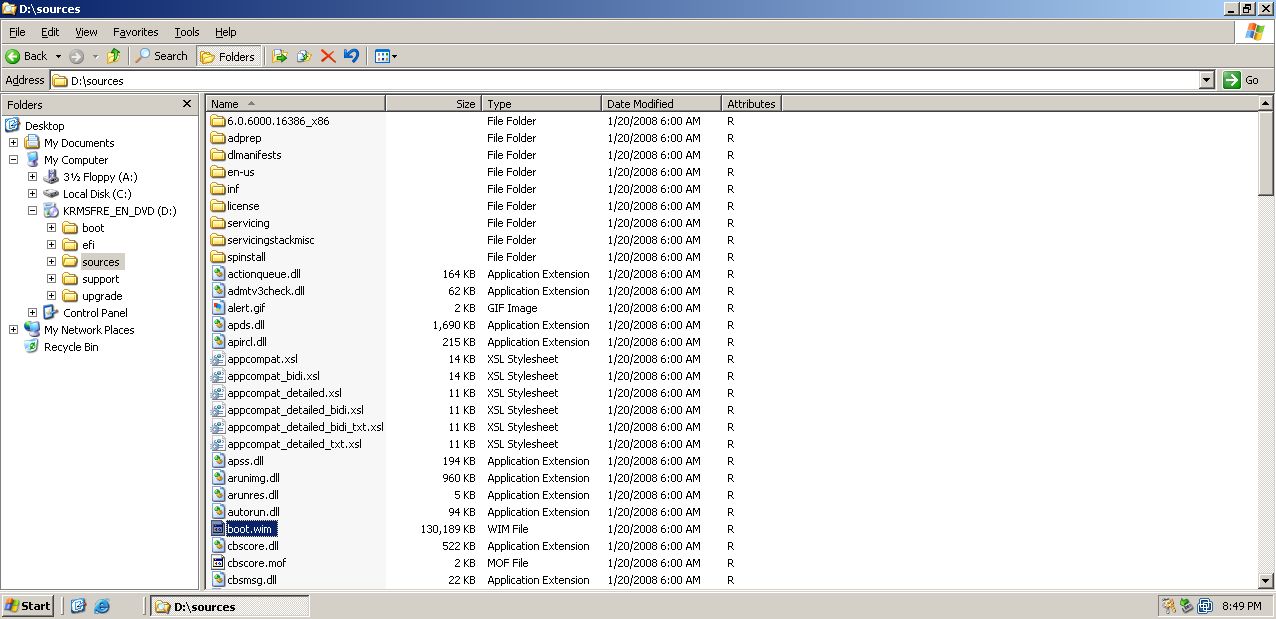
Task: Collapse My Computer in the tree
Action: [x=14, y=160]
